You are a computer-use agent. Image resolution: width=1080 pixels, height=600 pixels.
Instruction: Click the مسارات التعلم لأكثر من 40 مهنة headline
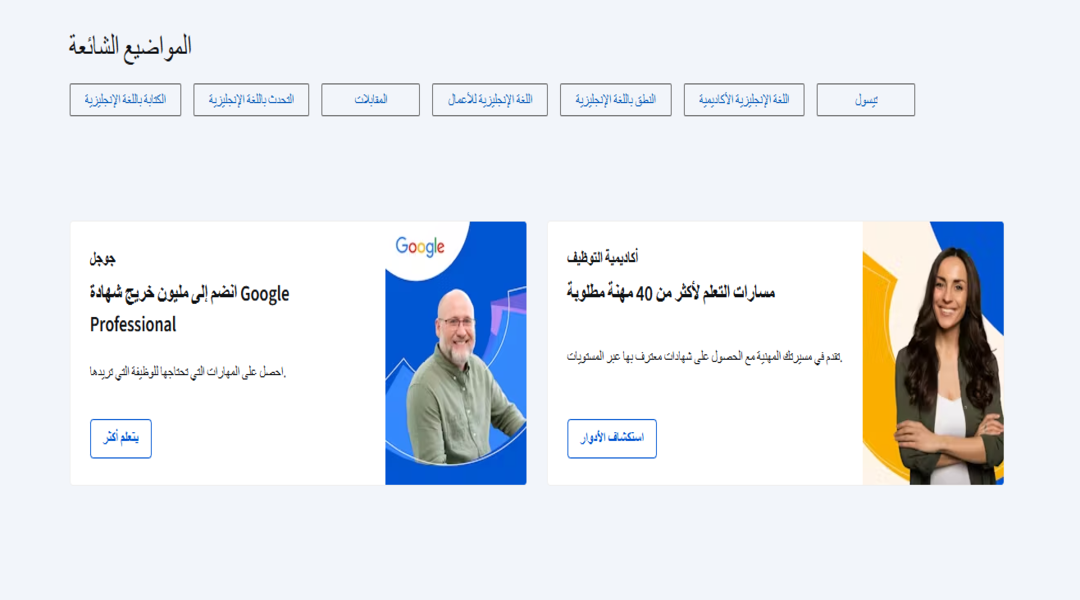tap(671, 293)
